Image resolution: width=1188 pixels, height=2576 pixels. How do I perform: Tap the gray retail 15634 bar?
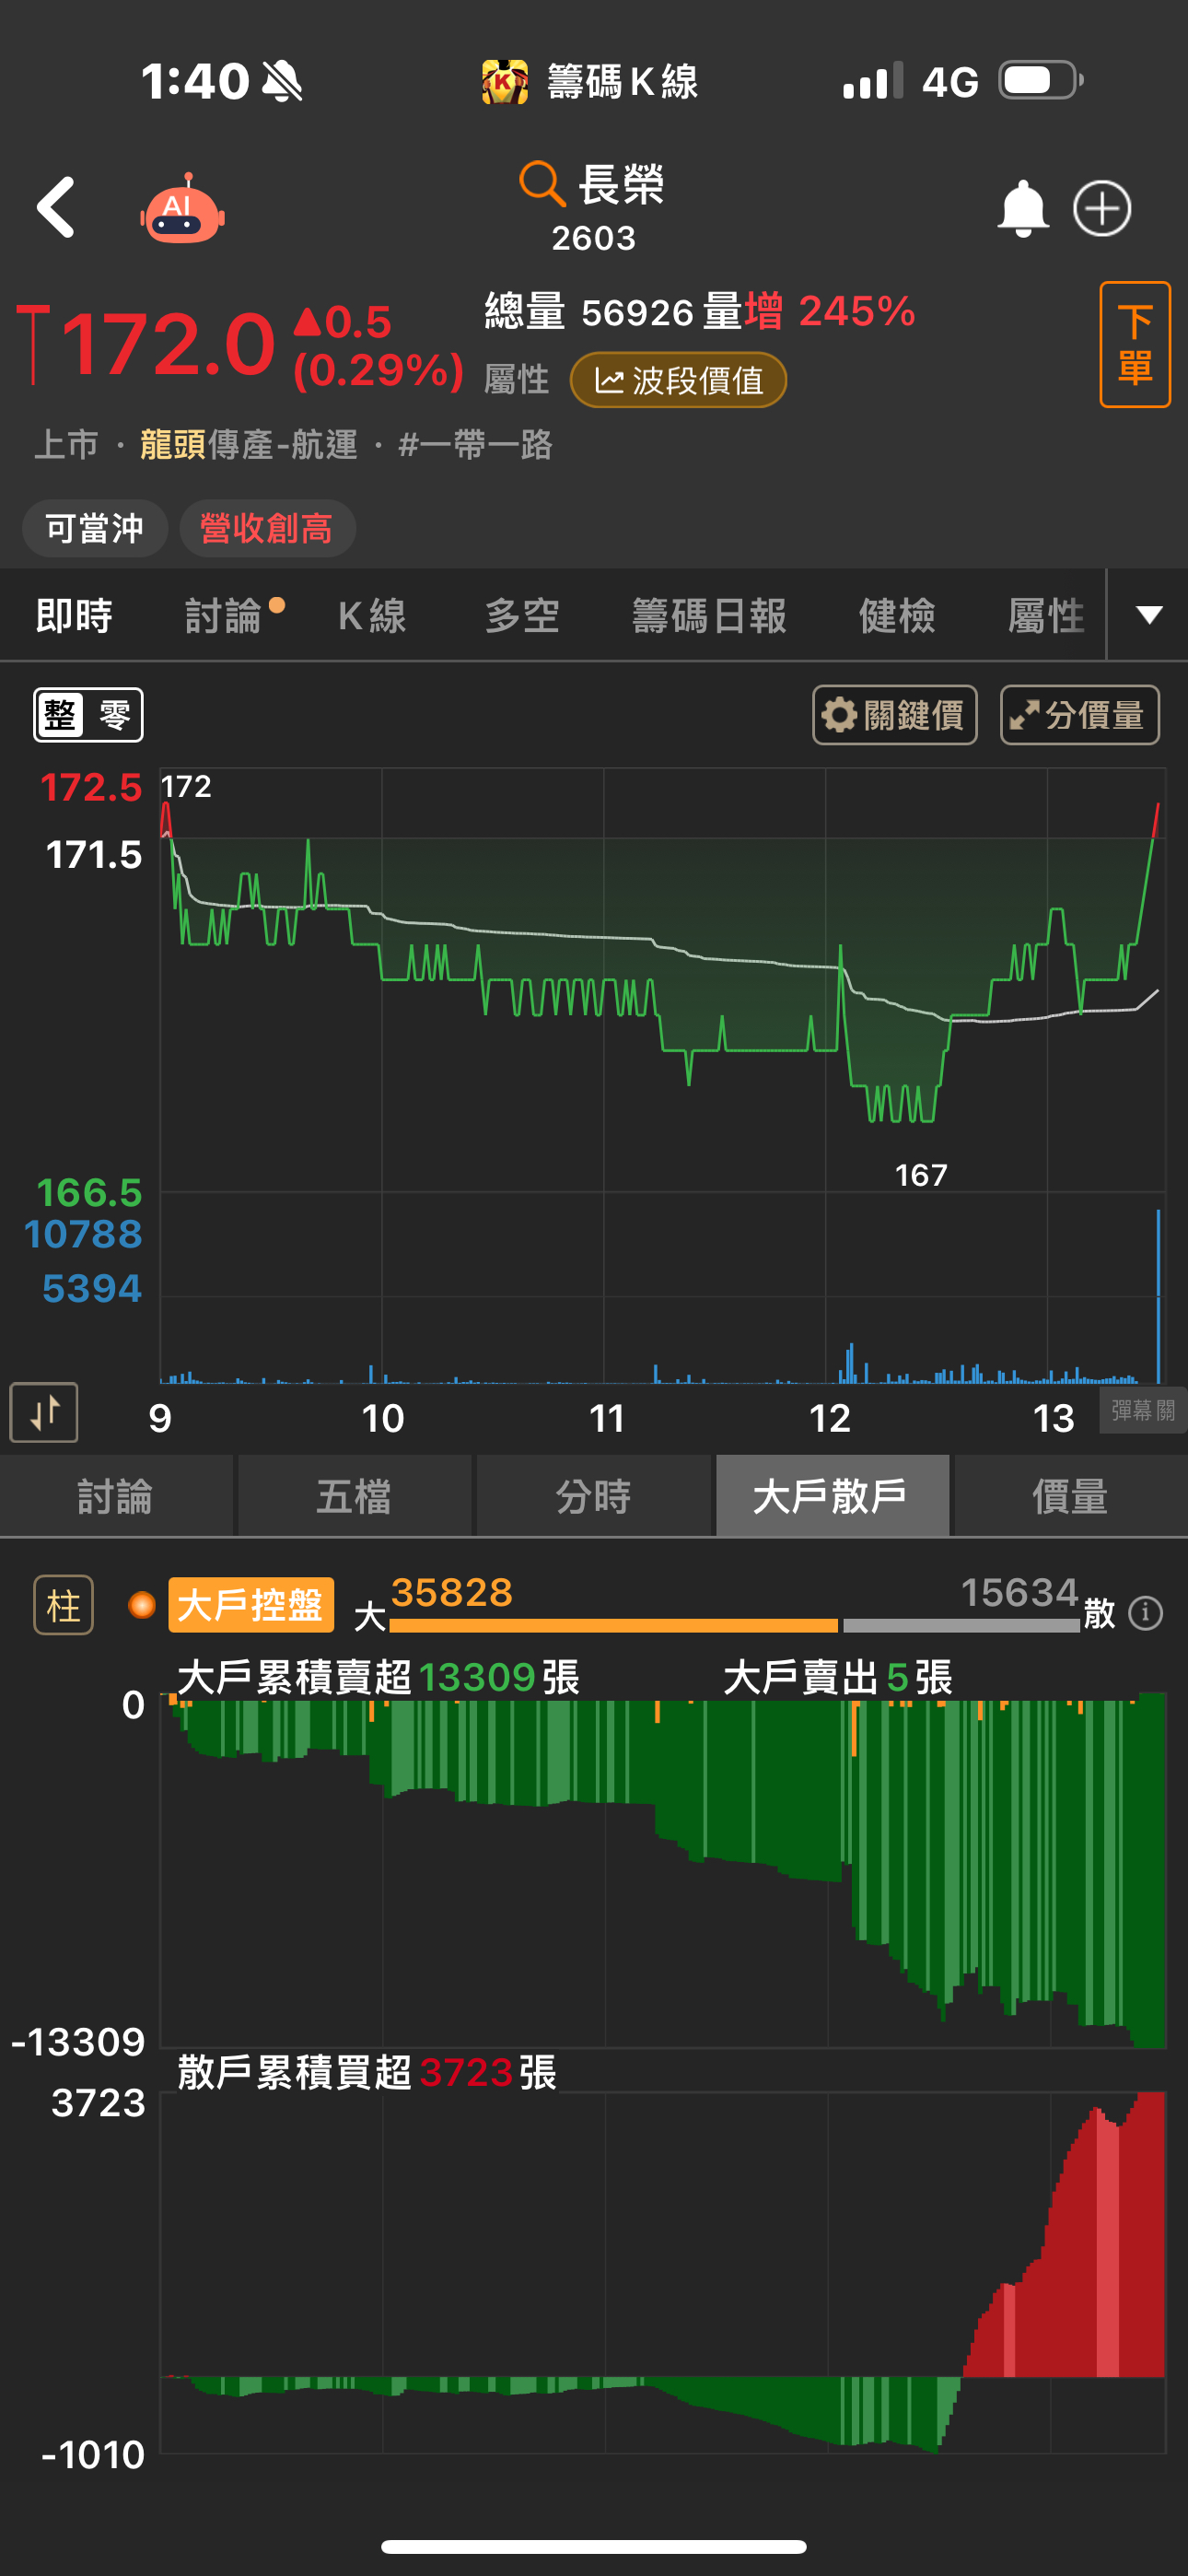click(x=962, y=1625)
